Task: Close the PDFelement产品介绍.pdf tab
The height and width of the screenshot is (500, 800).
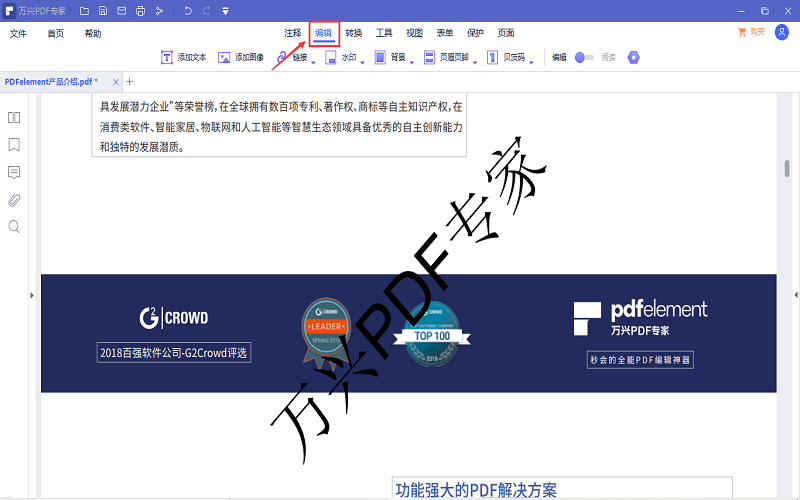Action: (x=116, y=82)
